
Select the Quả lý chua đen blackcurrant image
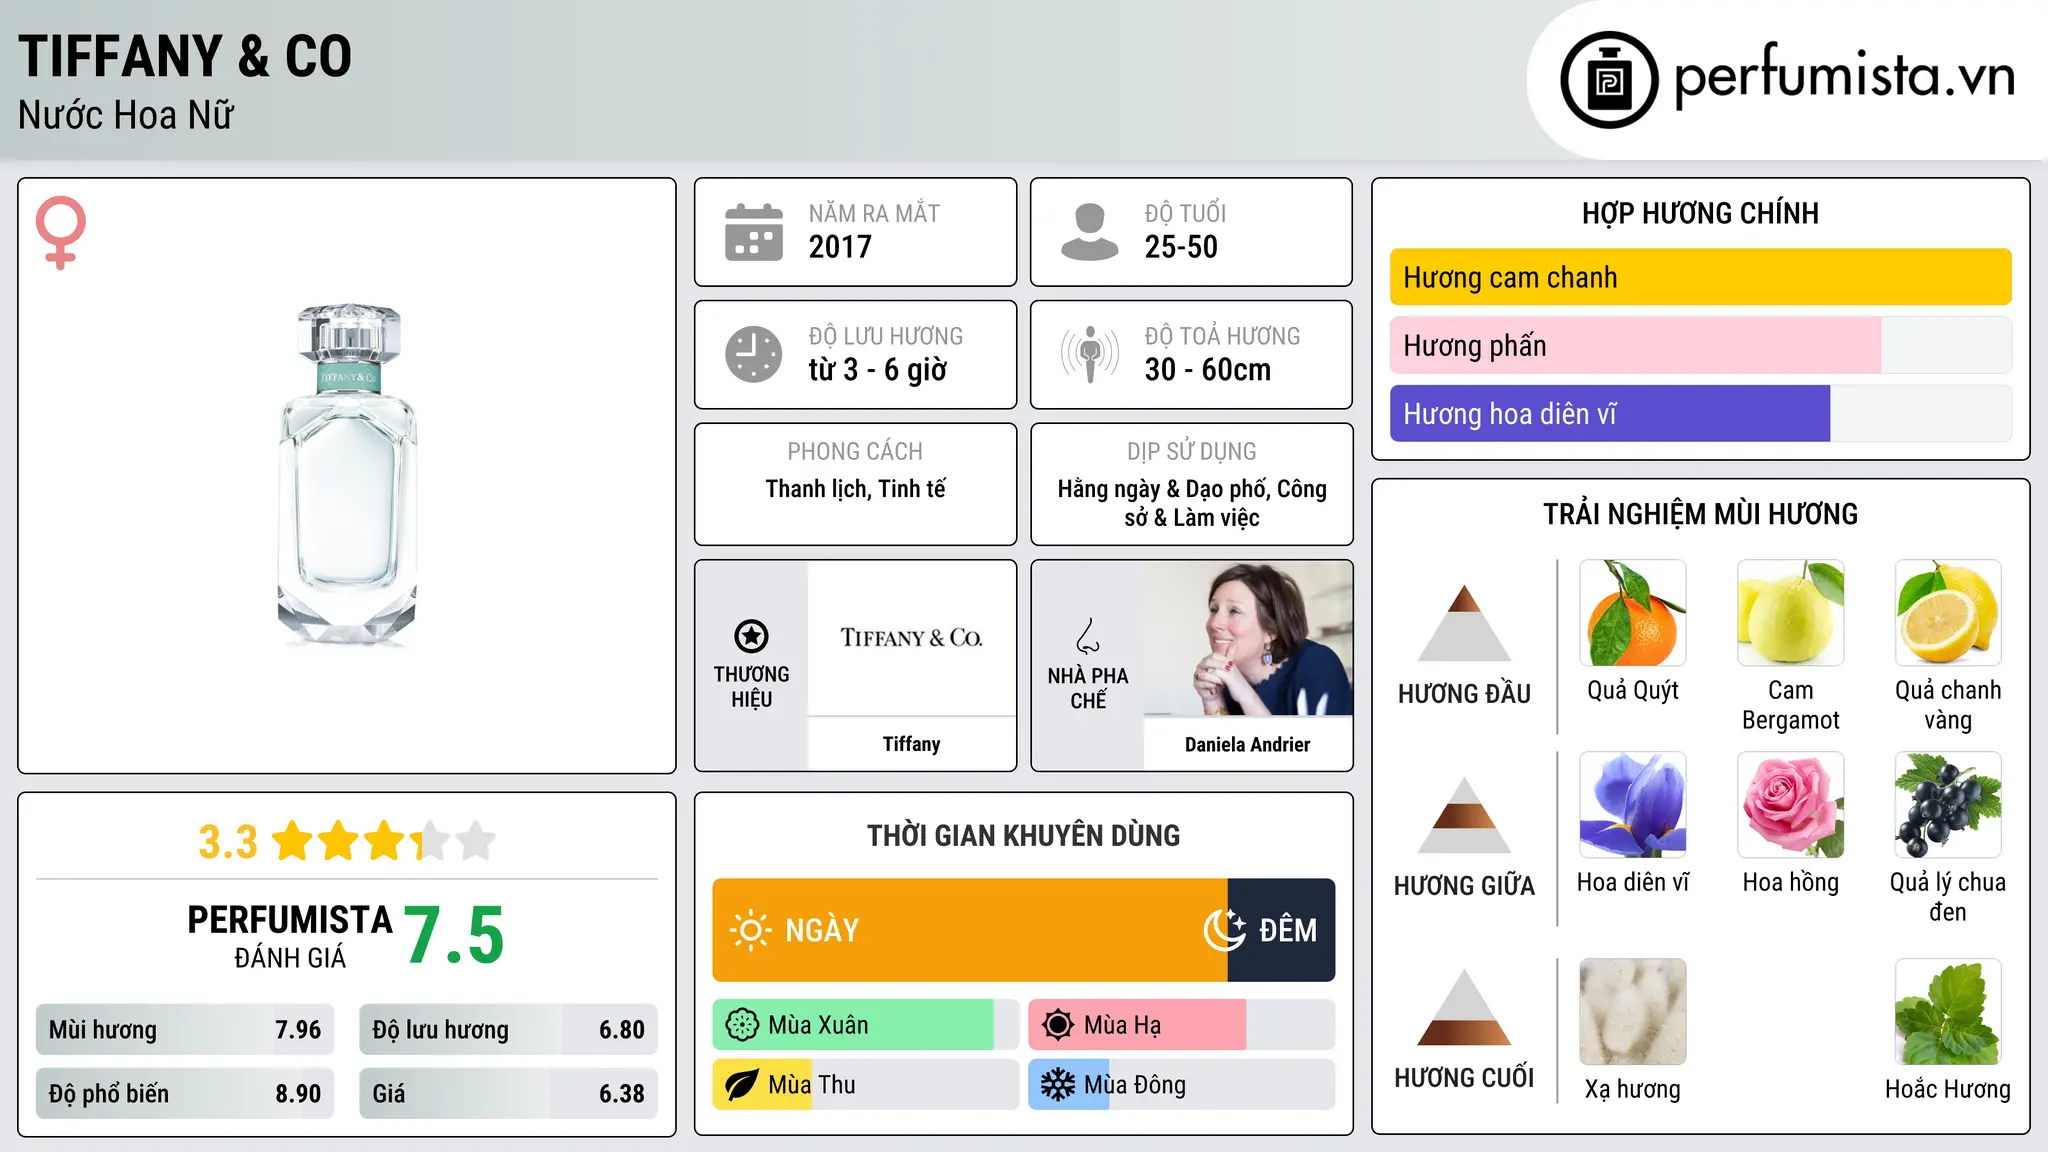[x=1948, y=805]
